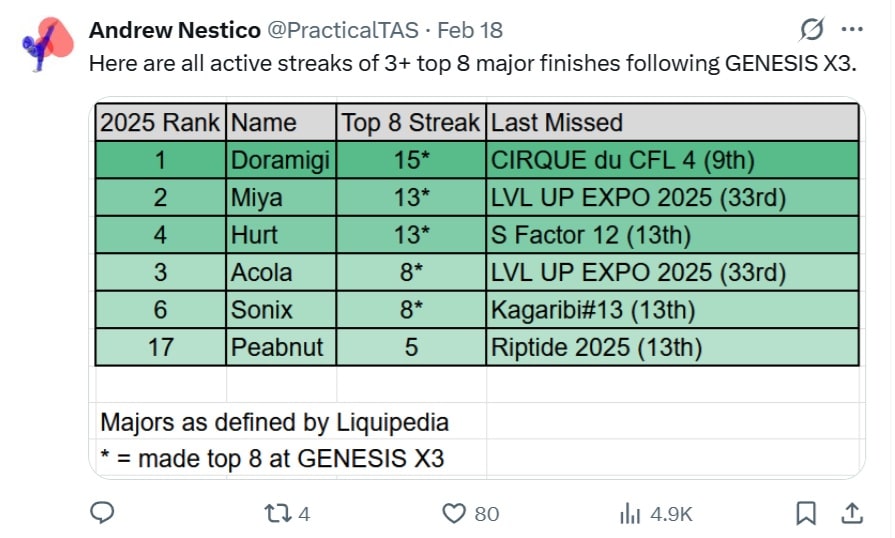
Task: Click the tweet text about GENESIS X3
Action: [473, 63]
